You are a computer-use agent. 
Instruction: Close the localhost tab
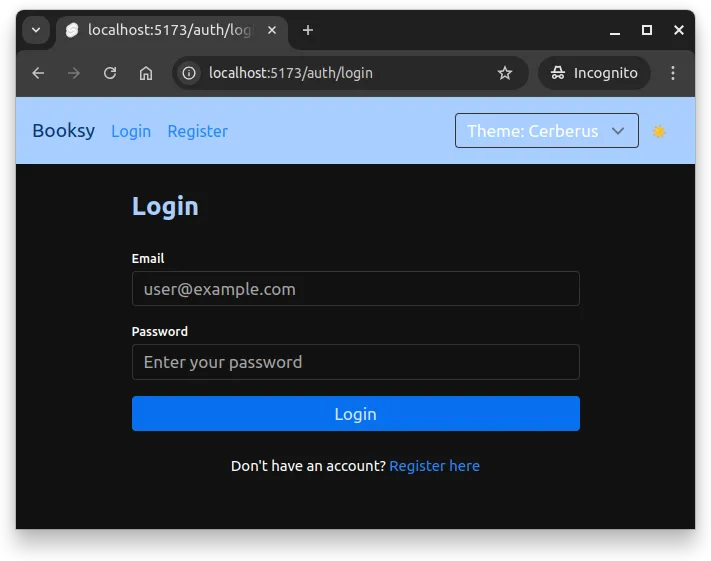point(272,30)
